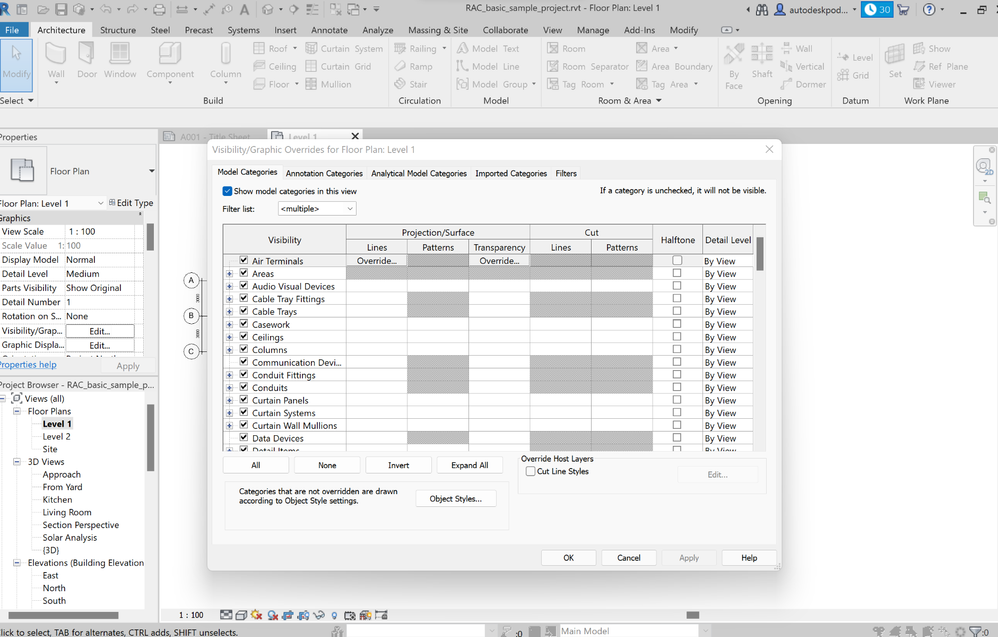Click the Stair tool
This screenshot has height=637, width=998.
point(411,84)
